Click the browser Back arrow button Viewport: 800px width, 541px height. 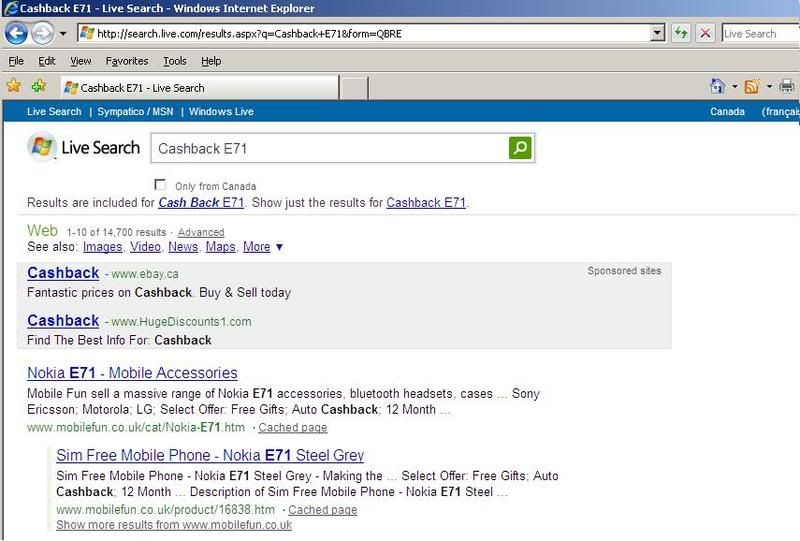16,34
